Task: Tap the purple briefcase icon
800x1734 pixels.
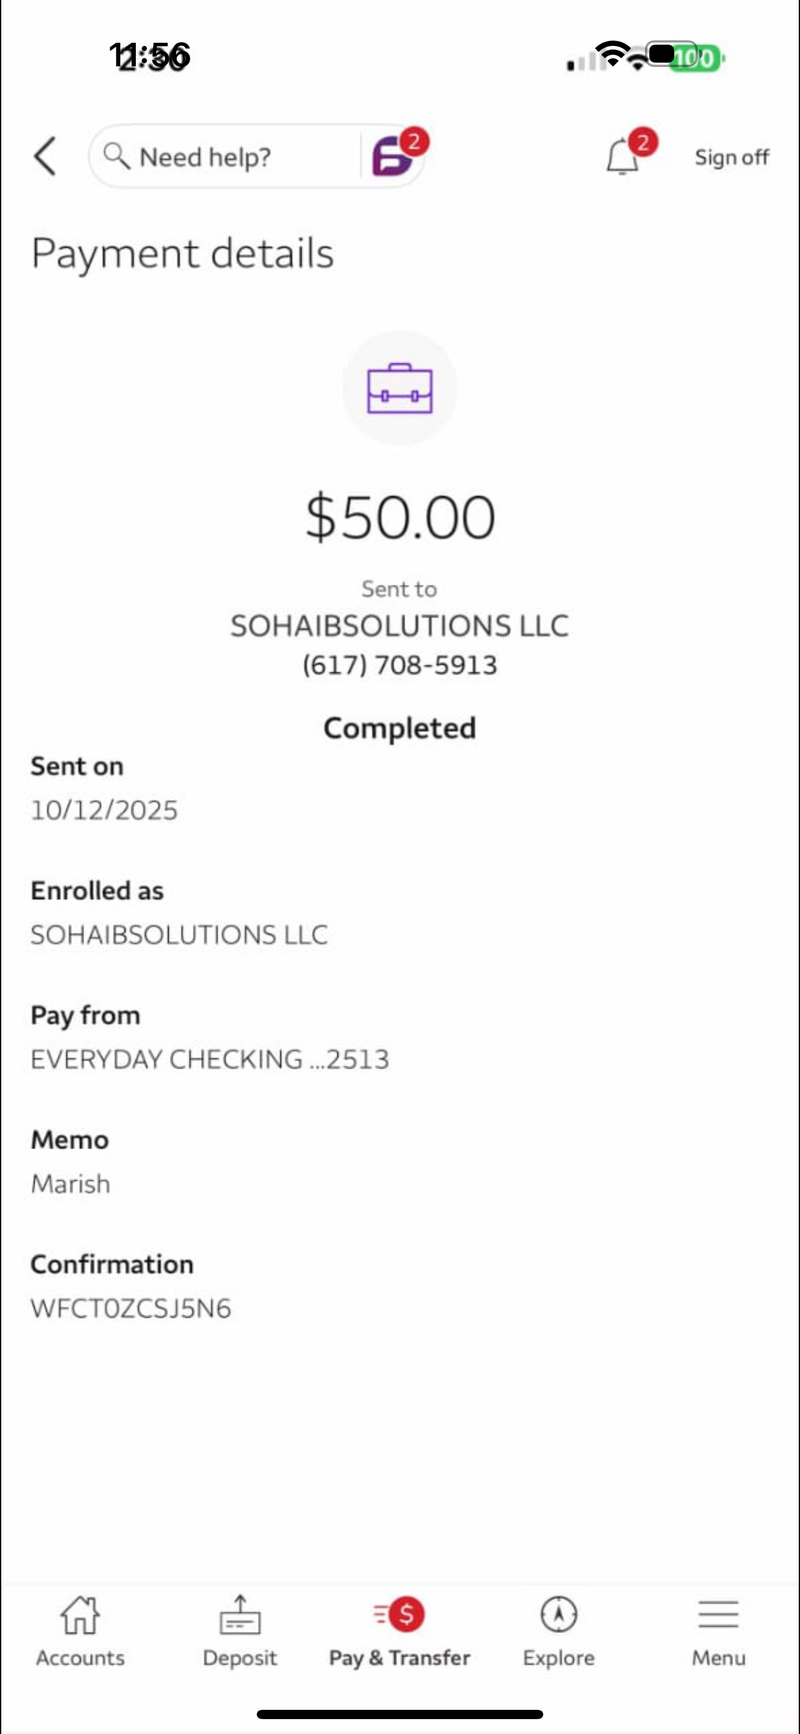Action: click(400, 388)
